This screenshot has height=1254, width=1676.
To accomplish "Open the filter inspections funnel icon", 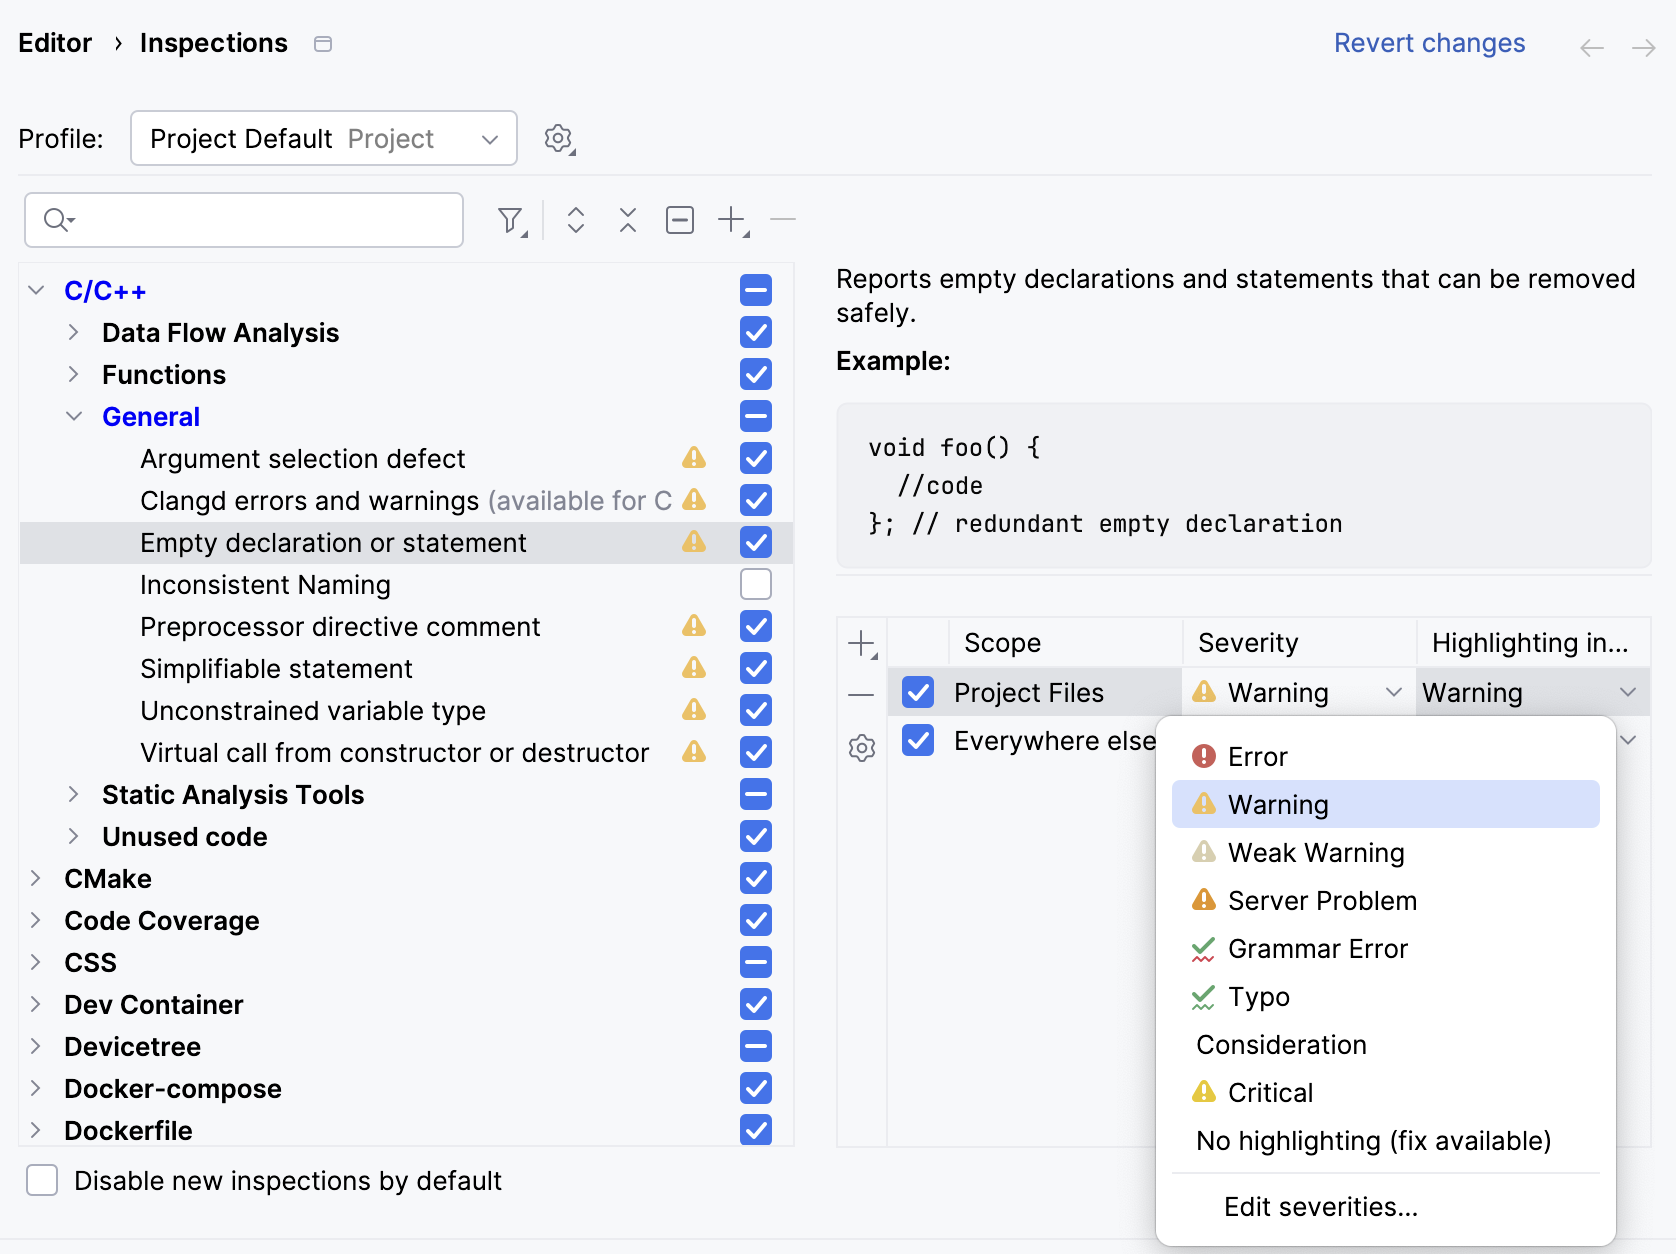I will (511, 220).
